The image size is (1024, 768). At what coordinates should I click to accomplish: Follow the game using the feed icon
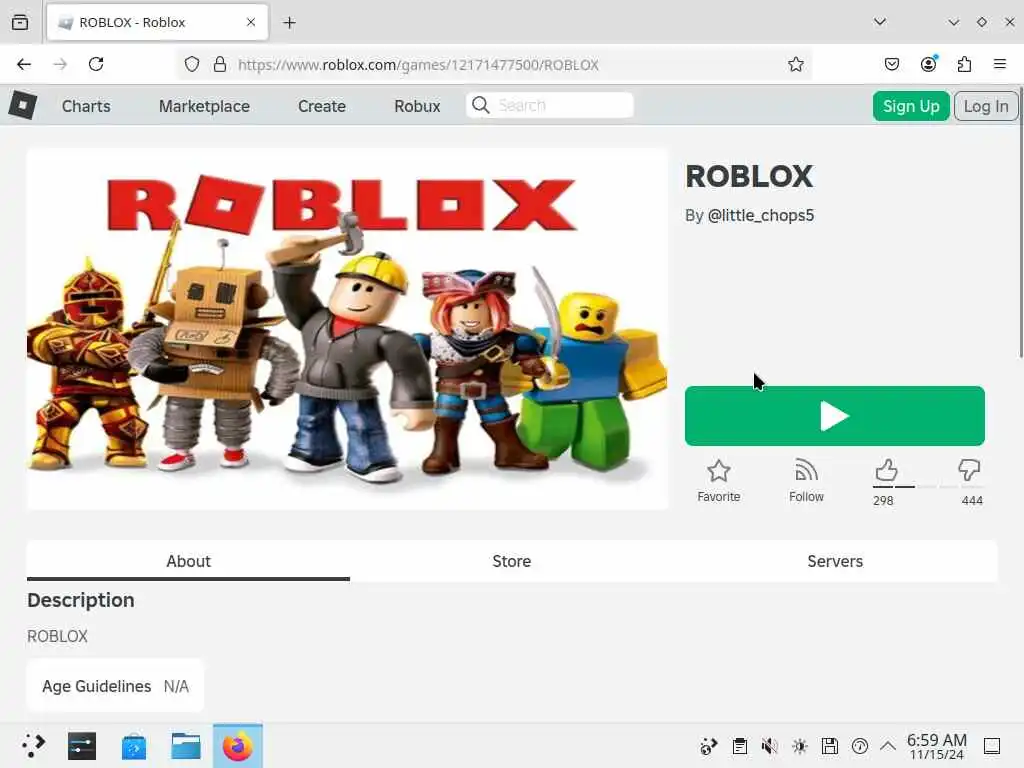click(806, 471)
